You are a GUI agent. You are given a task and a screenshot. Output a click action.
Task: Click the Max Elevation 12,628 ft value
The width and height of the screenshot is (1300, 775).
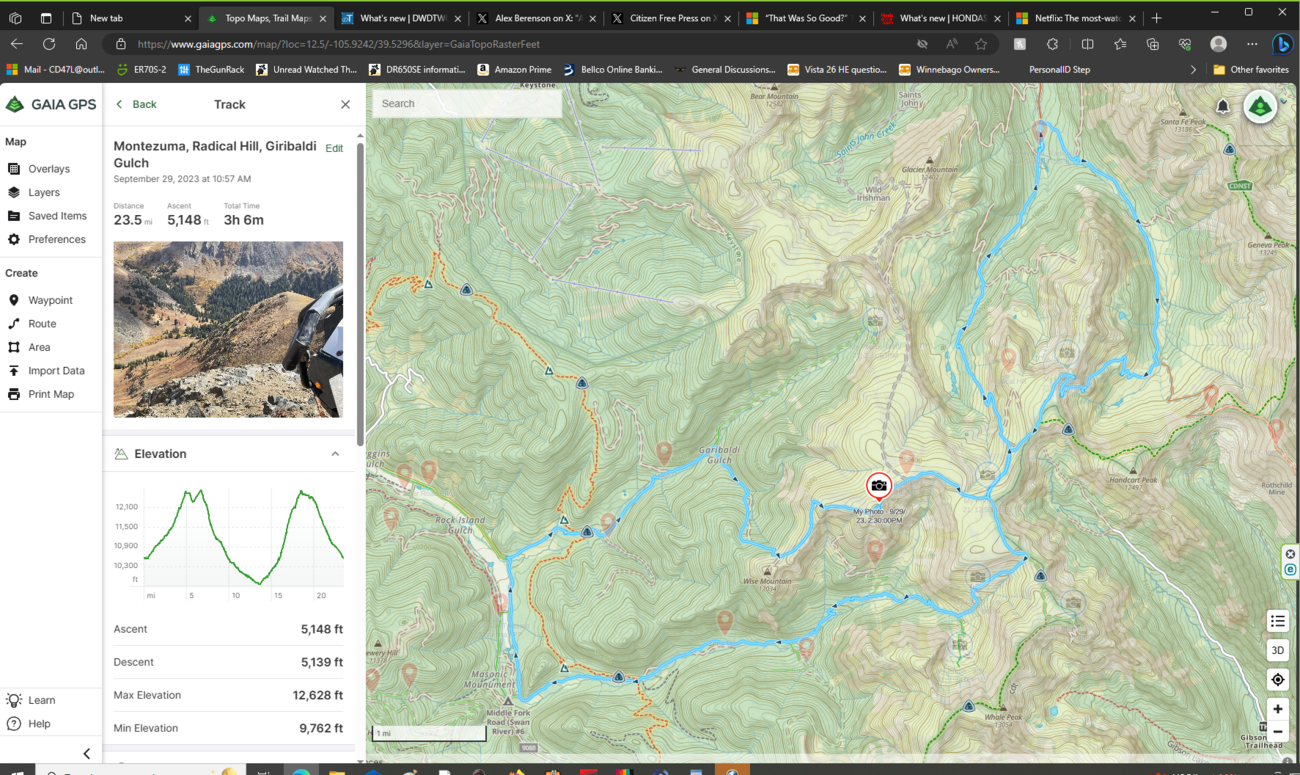pos(317,695)
